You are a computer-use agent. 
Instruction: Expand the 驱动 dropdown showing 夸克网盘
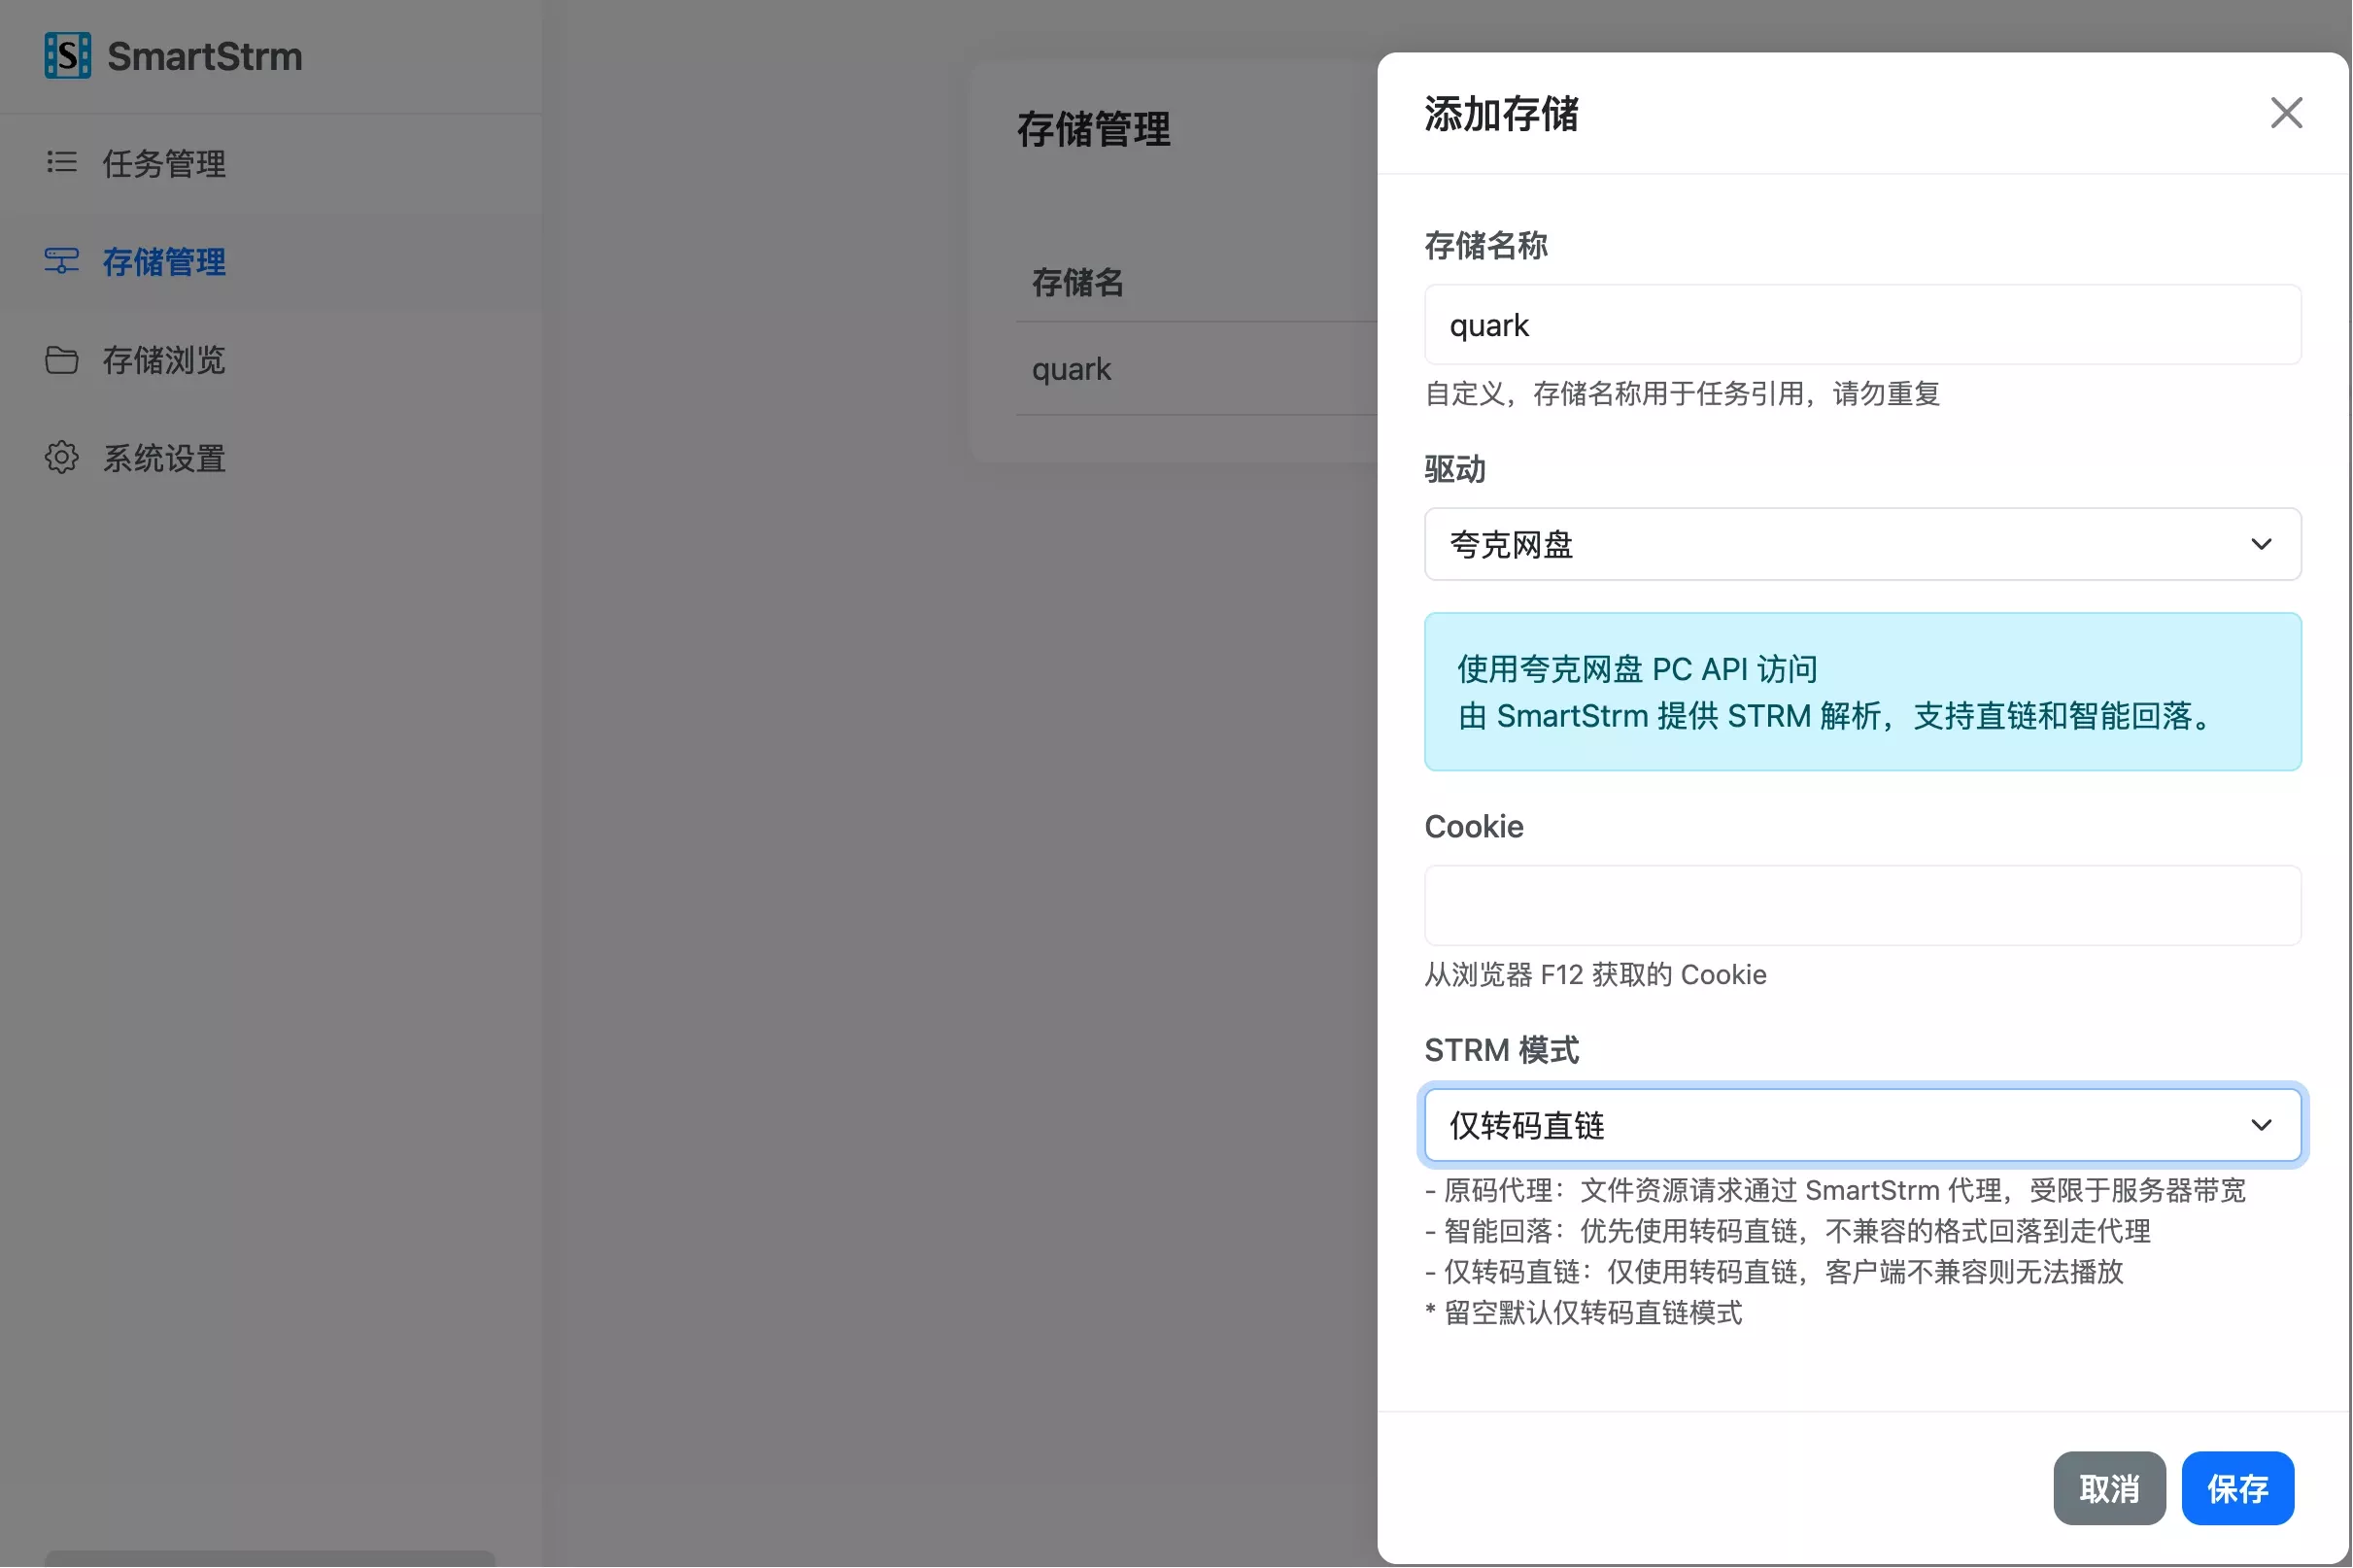[x=1862, y=544]
